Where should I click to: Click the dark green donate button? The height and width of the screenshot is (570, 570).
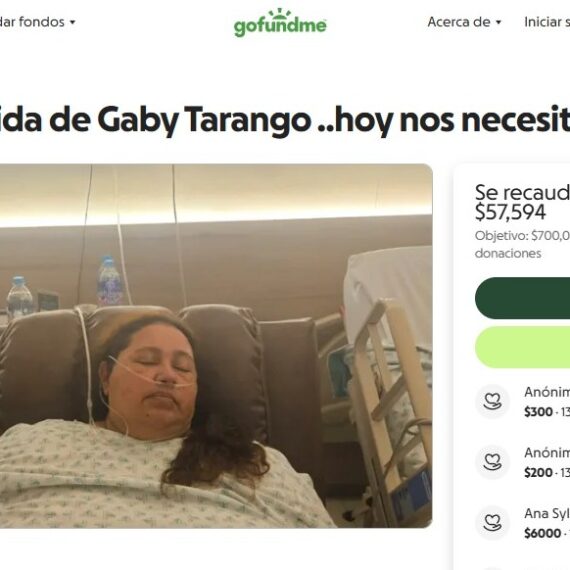coord(522,298)
